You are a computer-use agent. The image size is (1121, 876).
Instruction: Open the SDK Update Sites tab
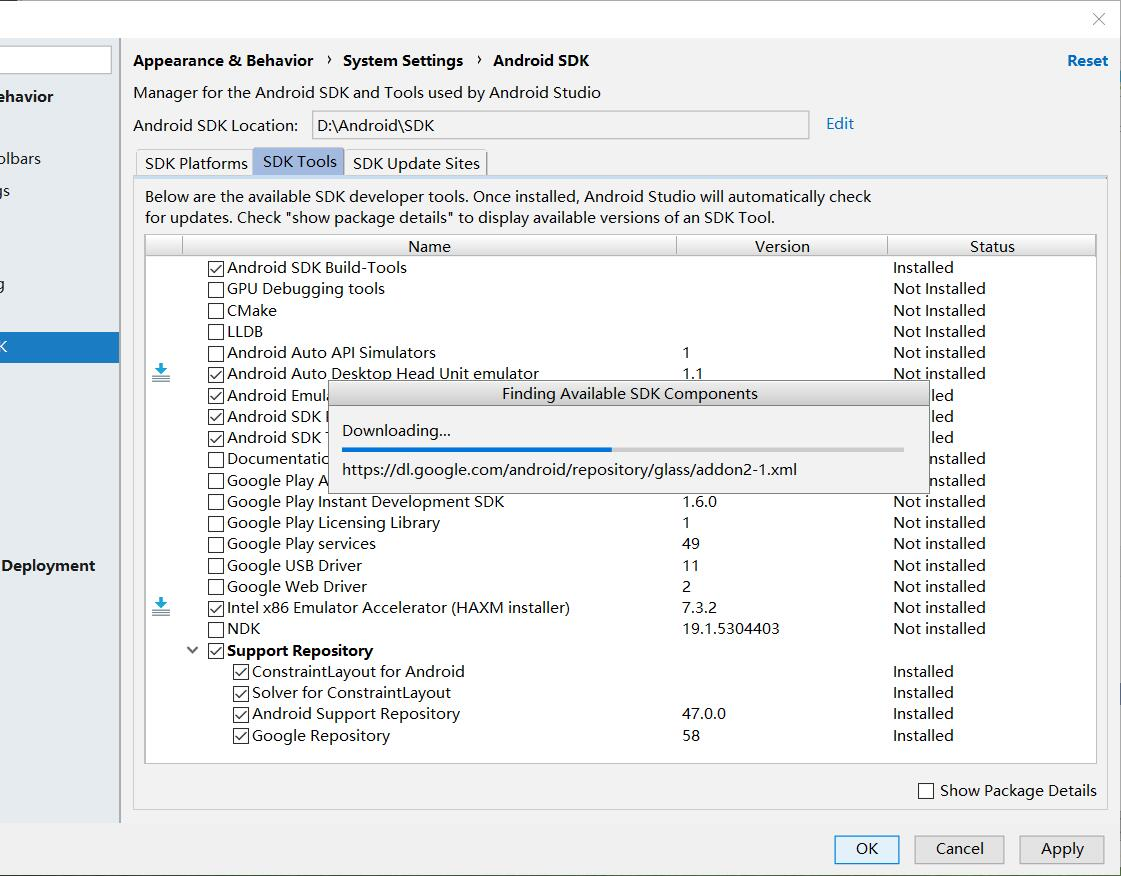point(416,163)
